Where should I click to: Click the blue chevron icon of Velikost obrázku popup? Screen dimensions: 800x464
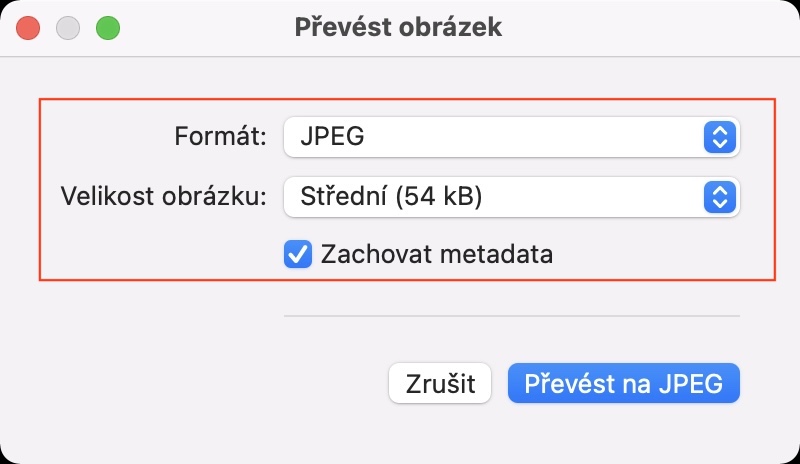pyautogui.click(x=719, y=197)
